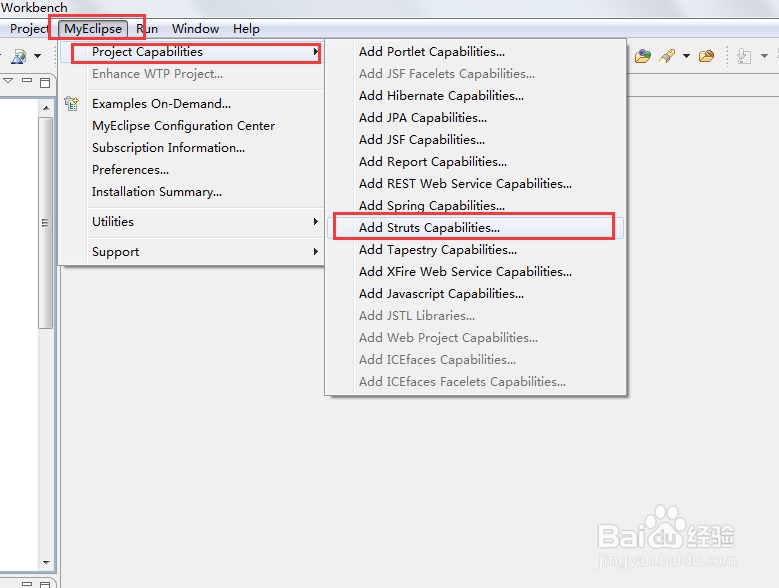Image resolution: width=779 pixels, height=588 pixels.
Task: Choose Add Javascript Capabilities
Action: (x=475, y=294)
